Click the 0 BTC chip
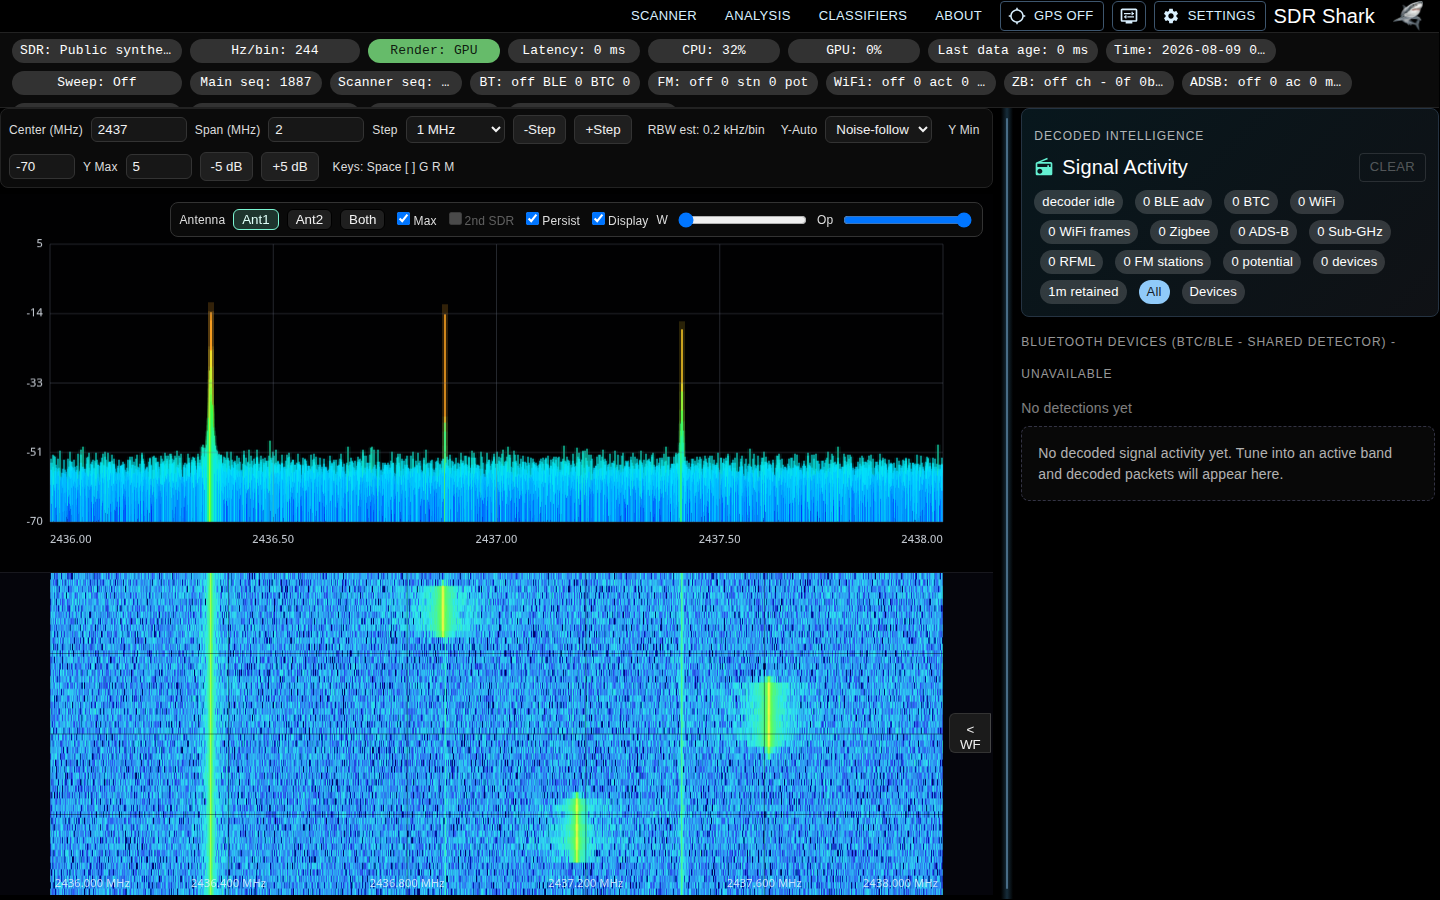This screenshot has width=1440, height=900. click(1251, 202)
